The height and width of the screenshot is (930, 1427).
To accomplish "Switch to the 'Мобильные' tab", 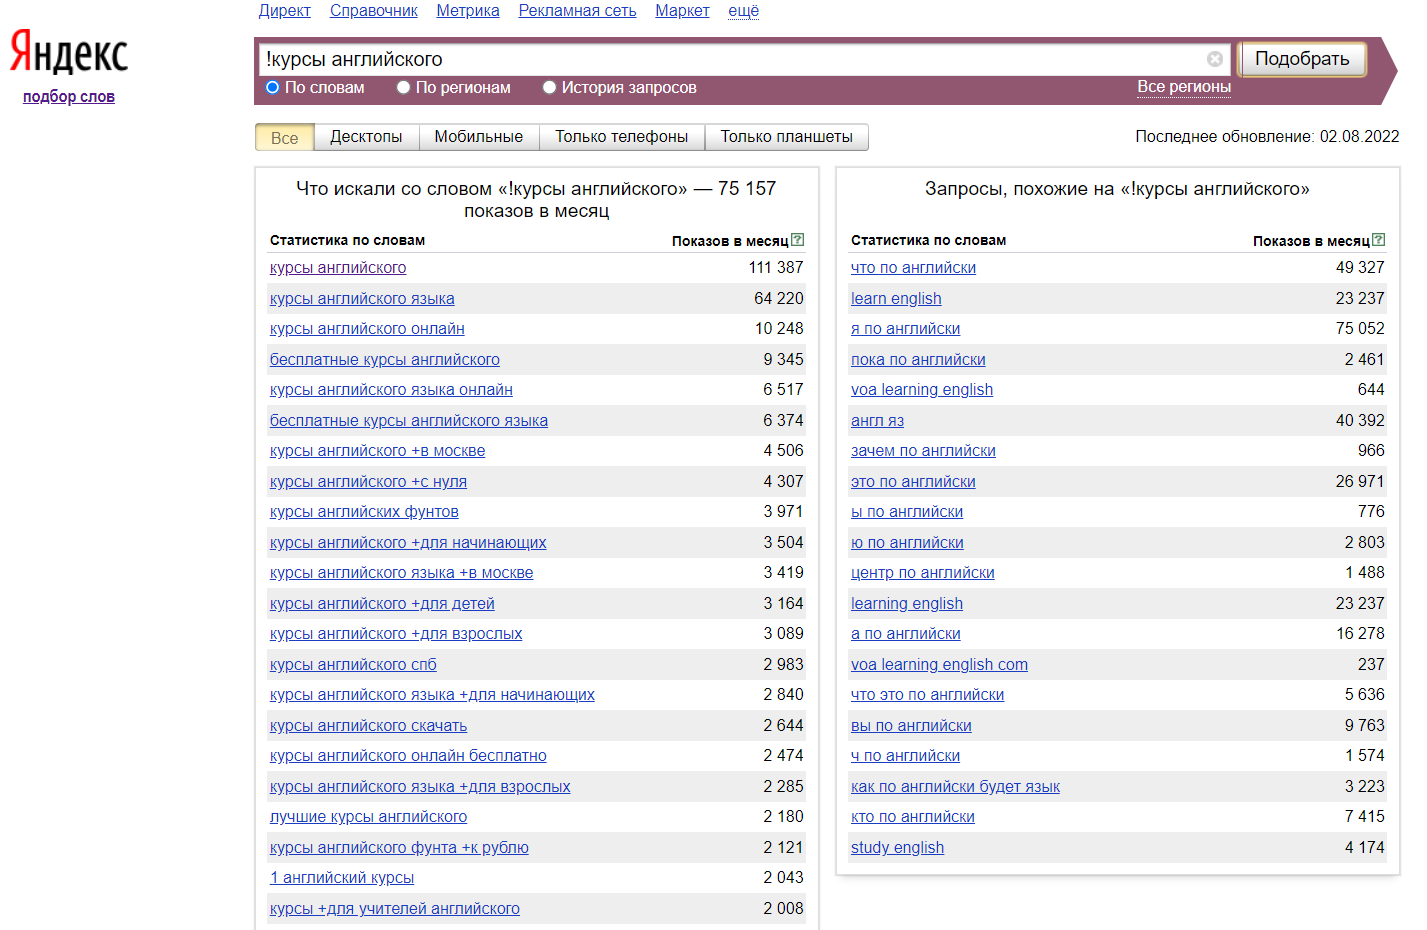I will [478, 137].
